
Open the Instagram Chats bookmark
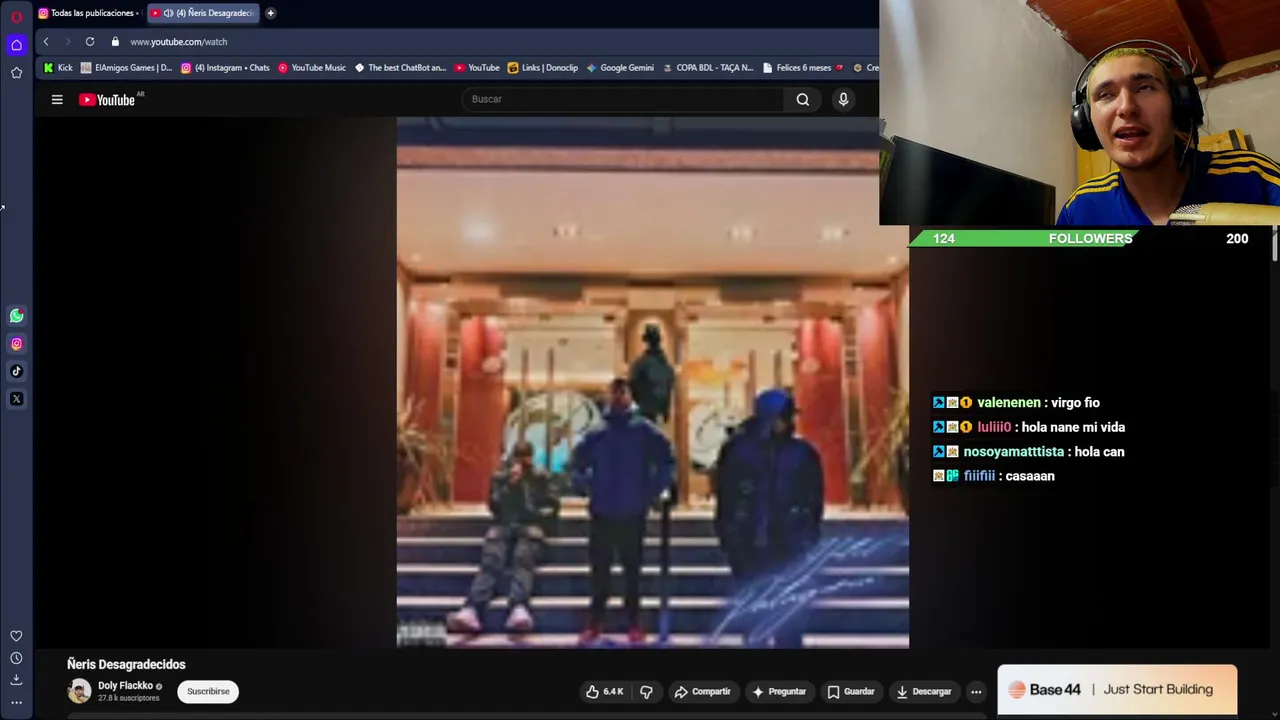pyautogui.click(x=225, y=68)
